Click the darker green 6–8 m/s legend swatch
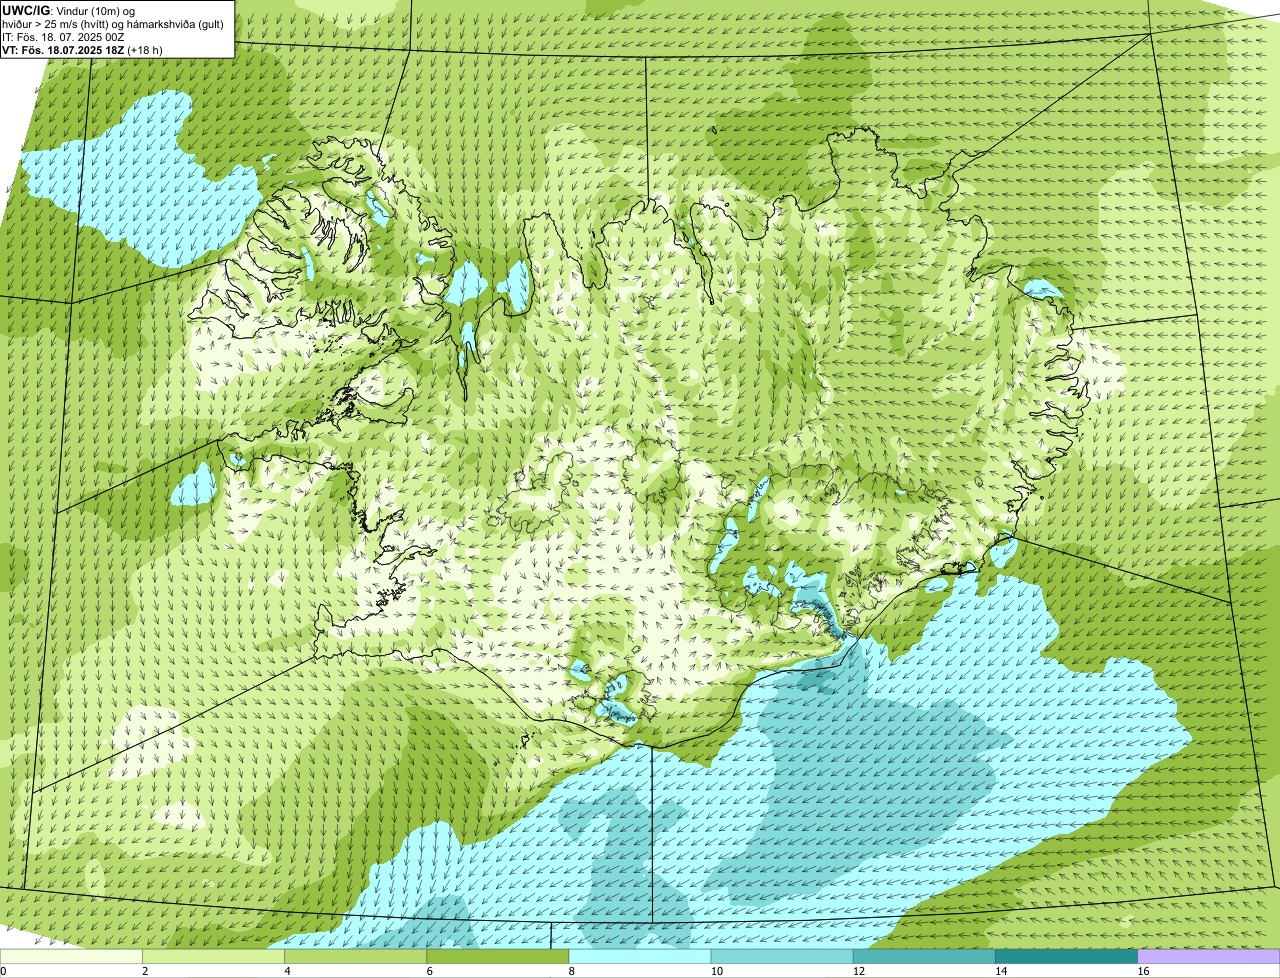1280x978 pixels. [499, 957]
